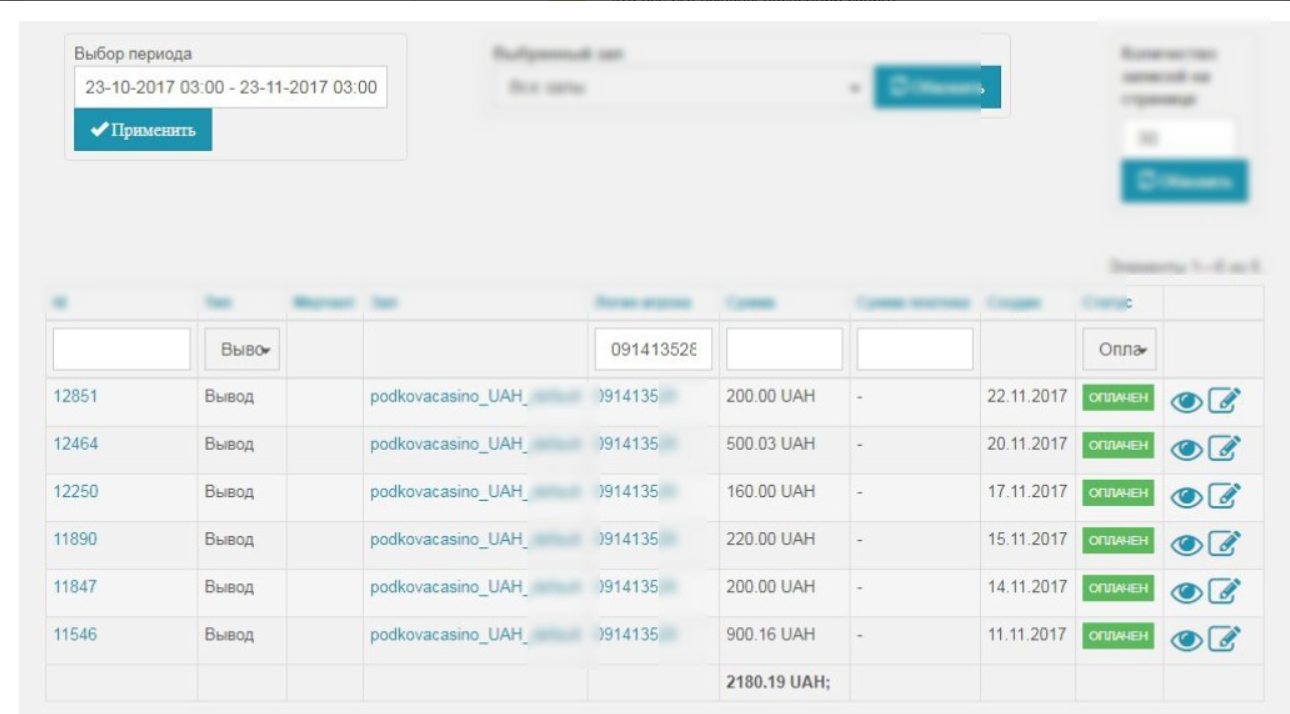Select the date 17.11.2017 cell
Viewport: 1290px width, 714px height.
click(x=1027, y=492)
